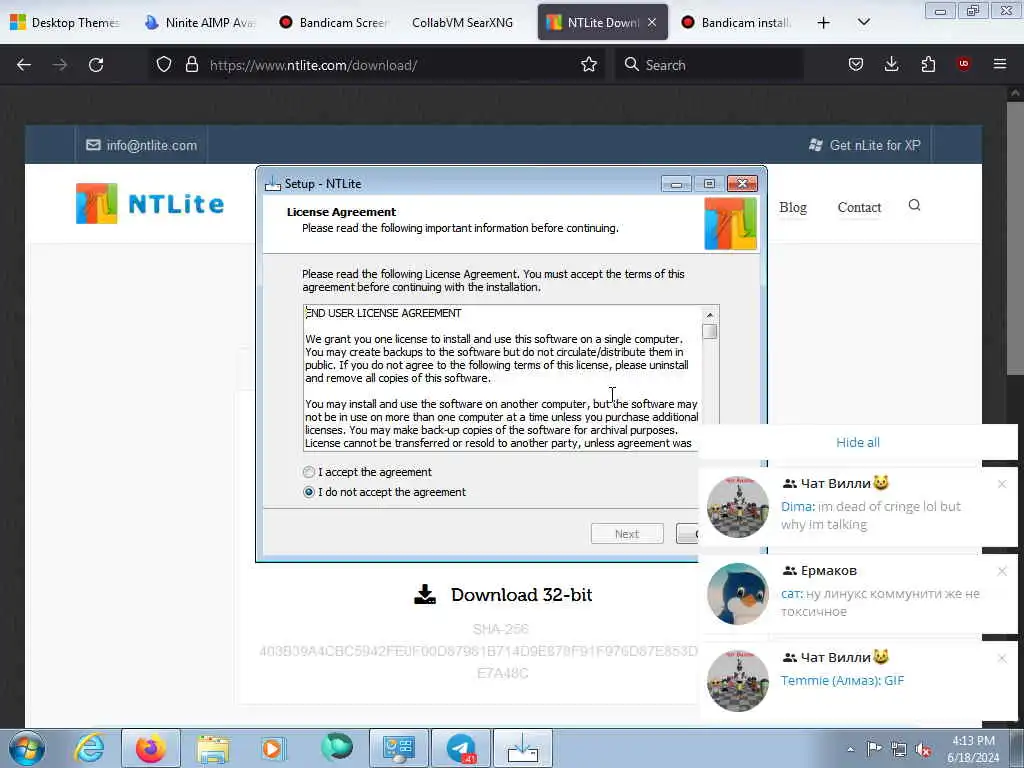Switch to the CollabVM SearXNG tab
Viewport: 1024px width, 768px height.
point(462,23)
